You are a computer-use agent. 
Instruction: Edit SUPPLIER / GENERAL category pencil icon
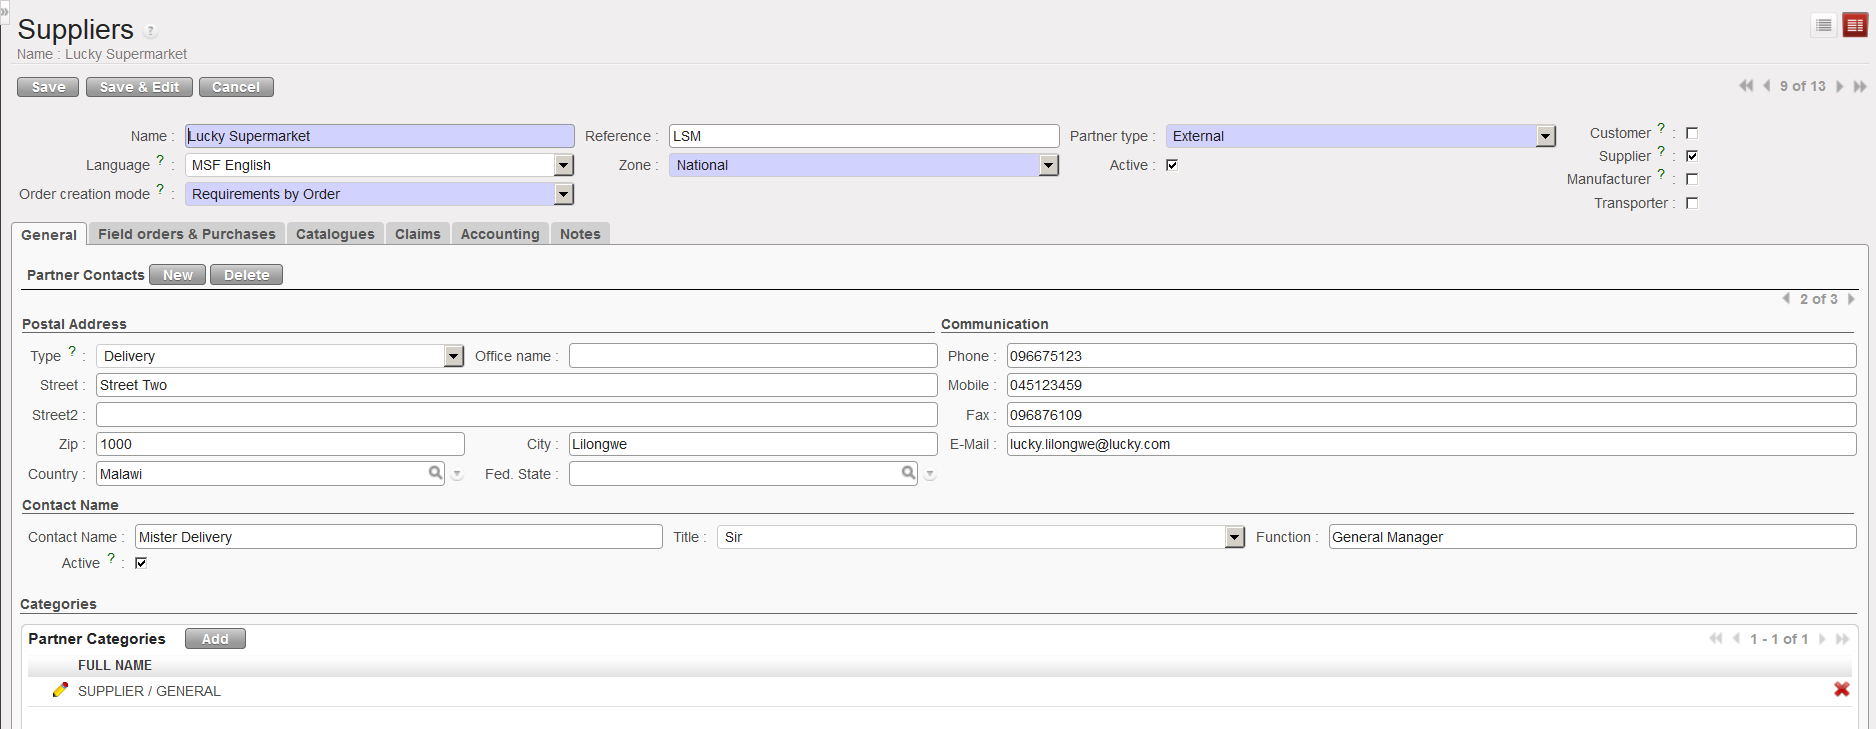(60, 690)
